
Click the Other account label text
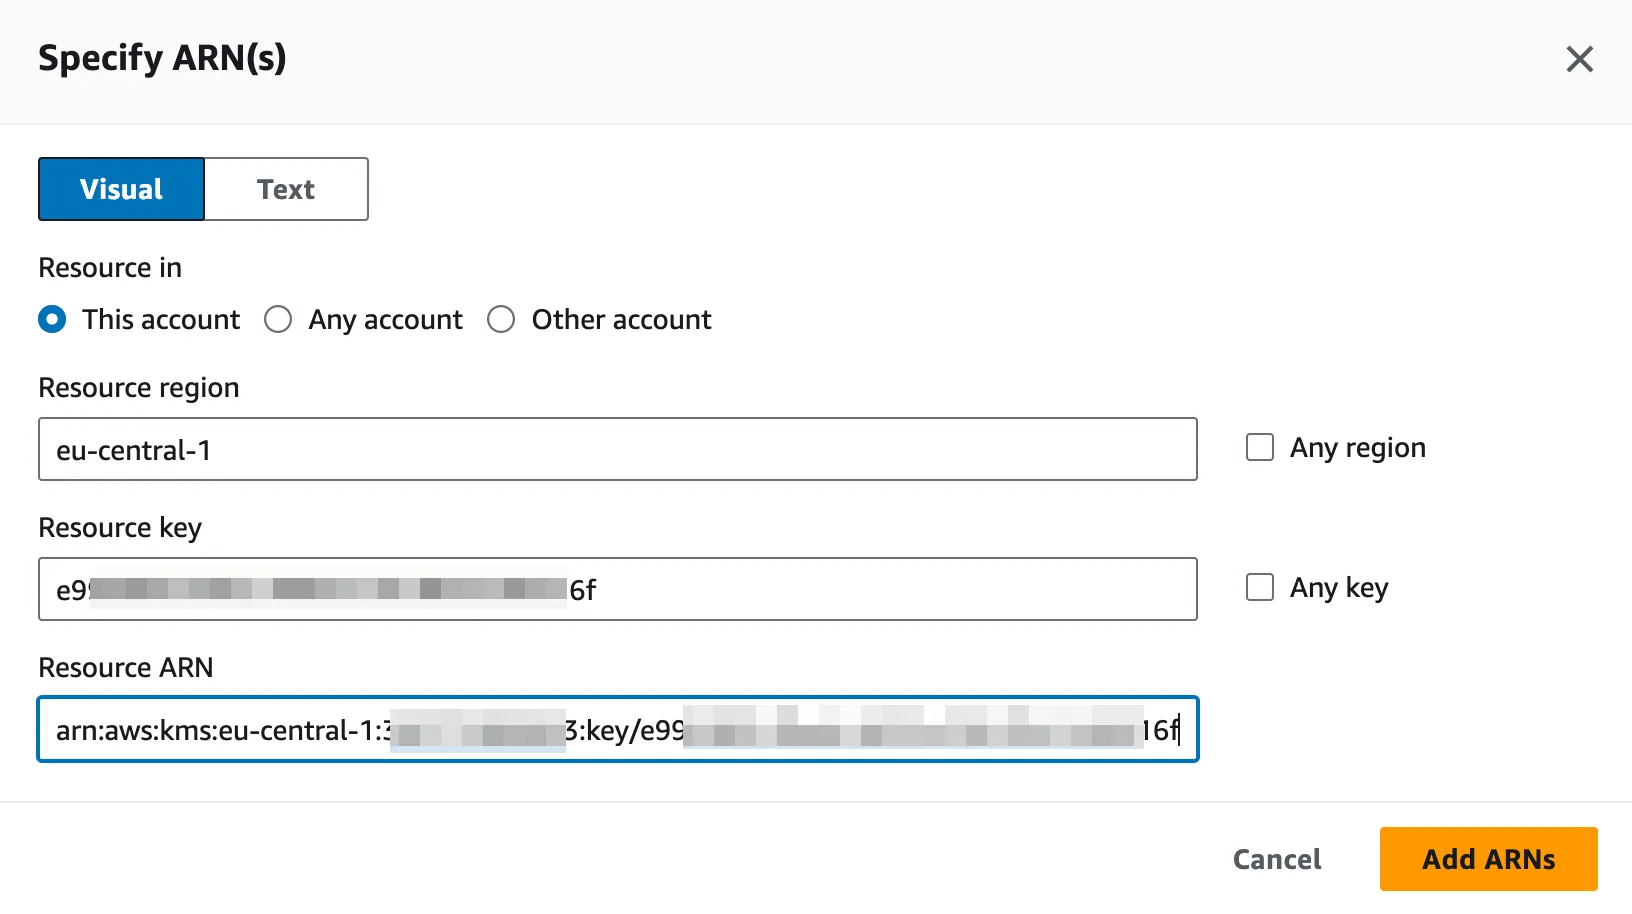click(621, 320)
